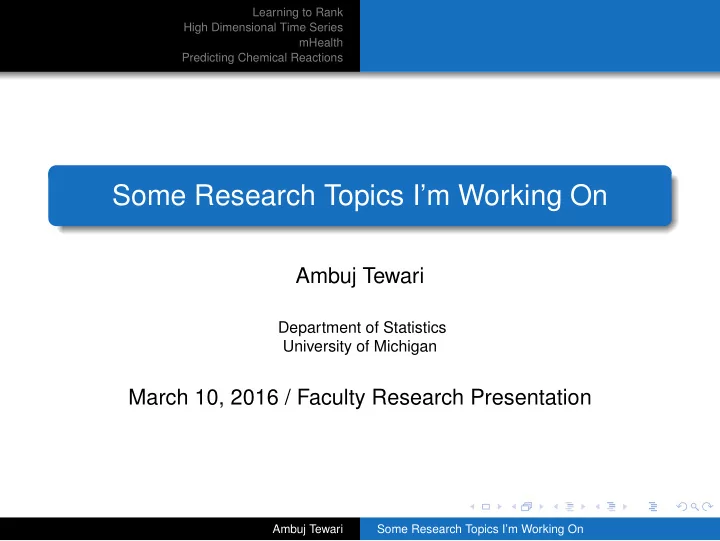The image size is (720, 541).
Task: Open the Learning to Rank section
Action: [298, 12]
